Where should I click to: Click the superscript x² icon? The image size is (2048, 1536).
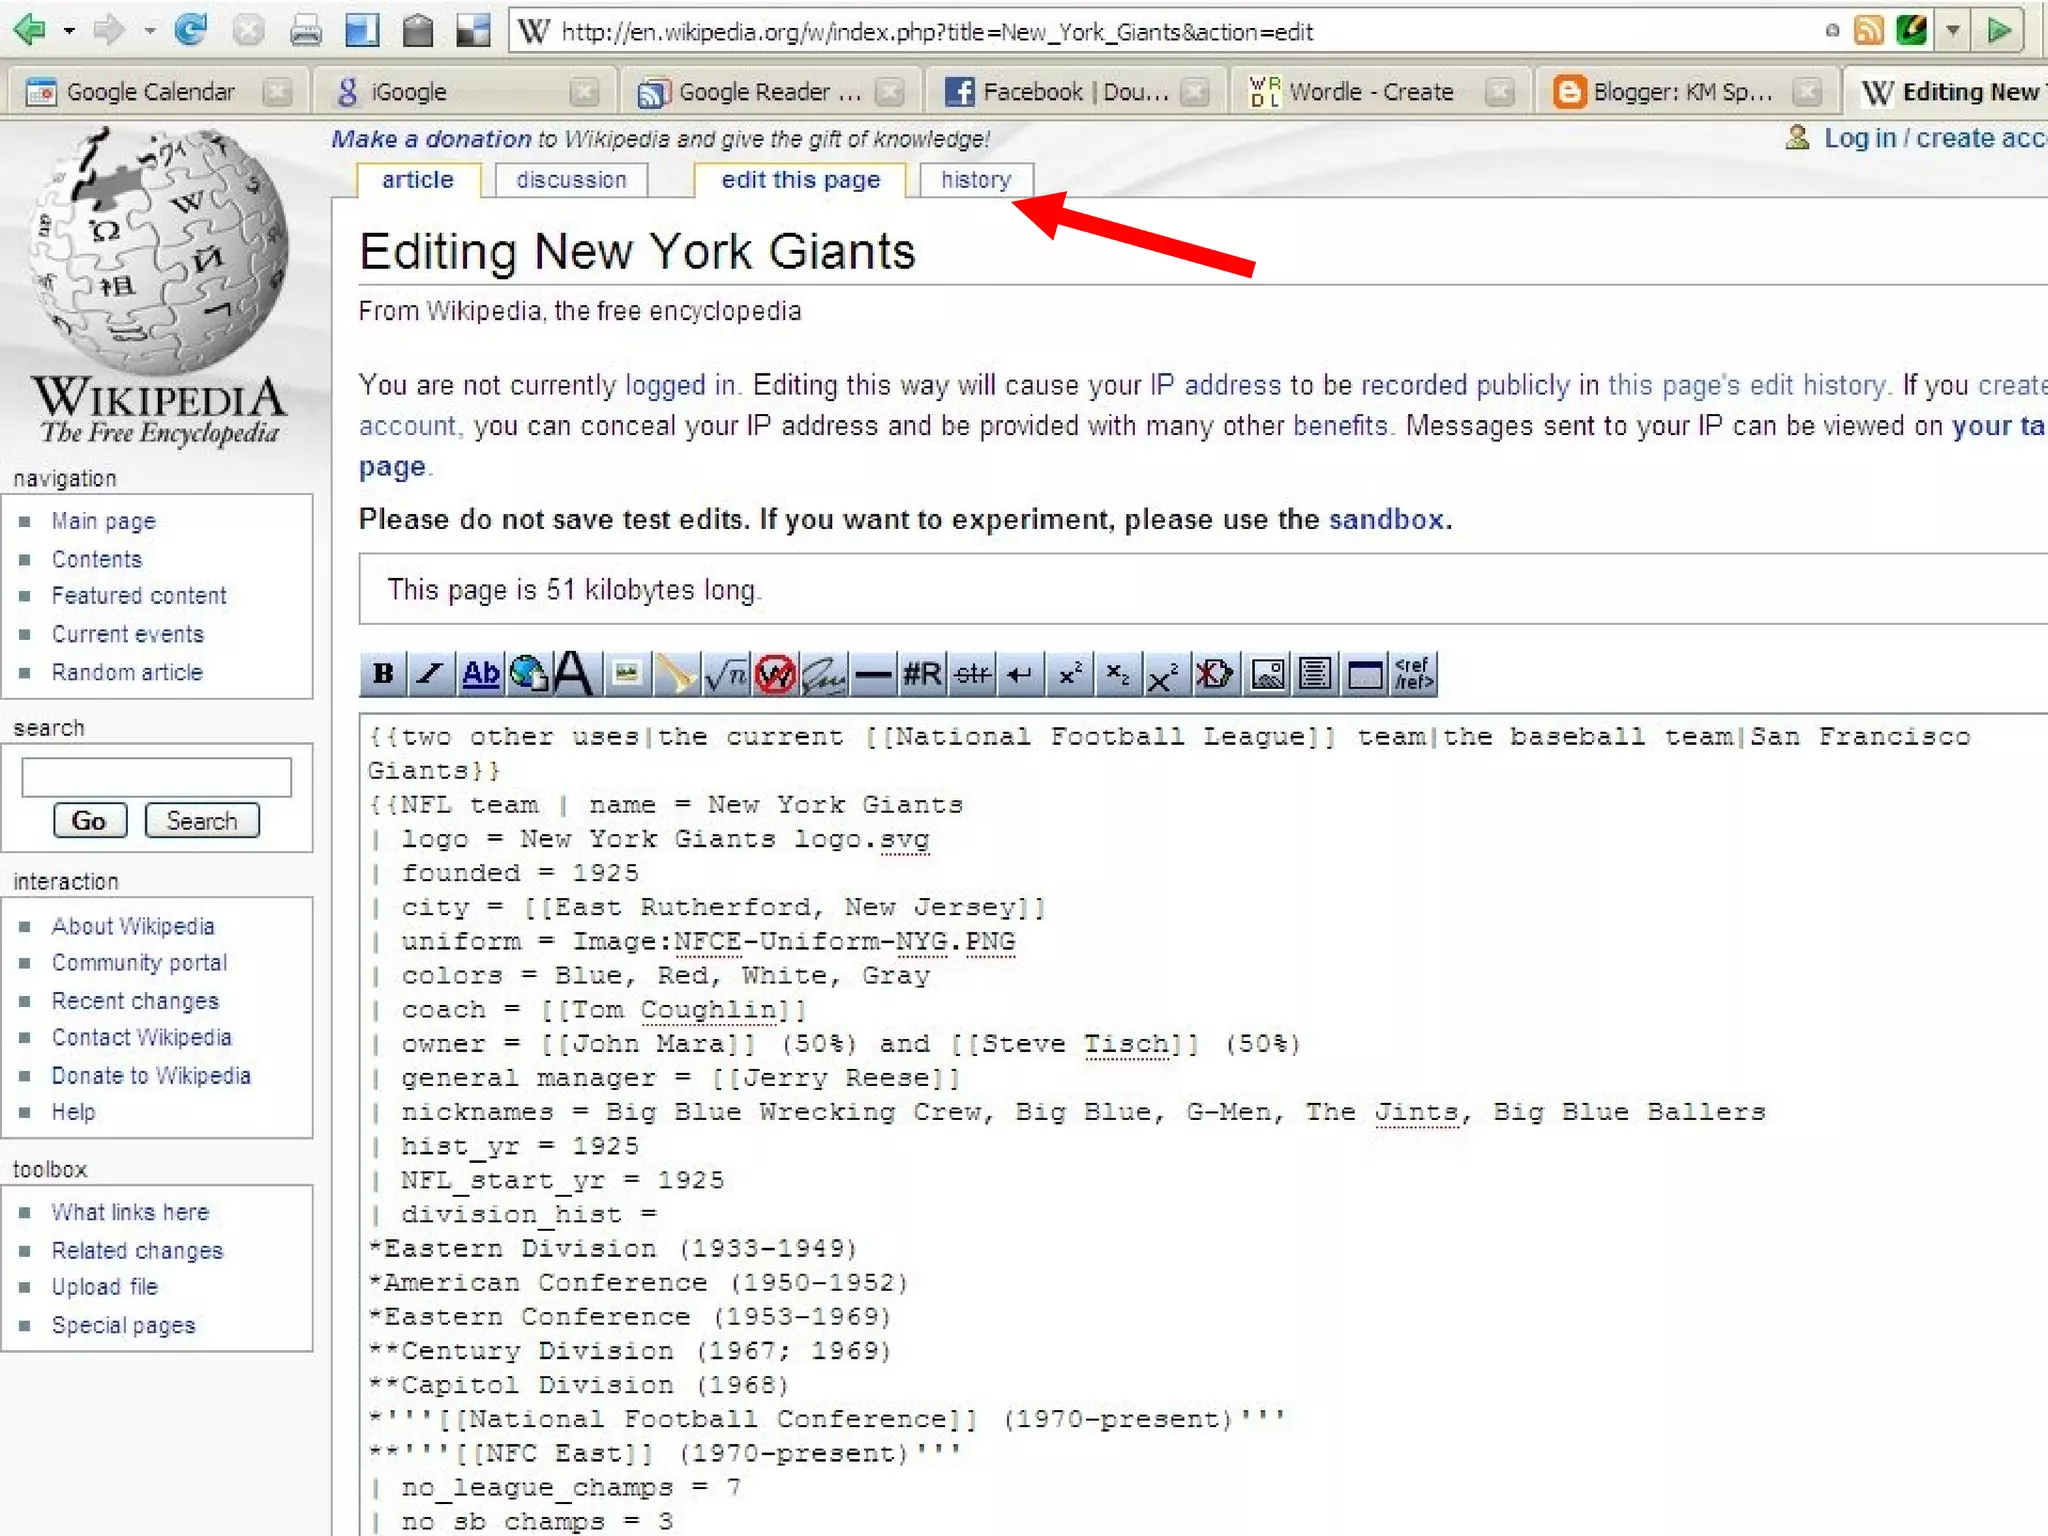1069,674
